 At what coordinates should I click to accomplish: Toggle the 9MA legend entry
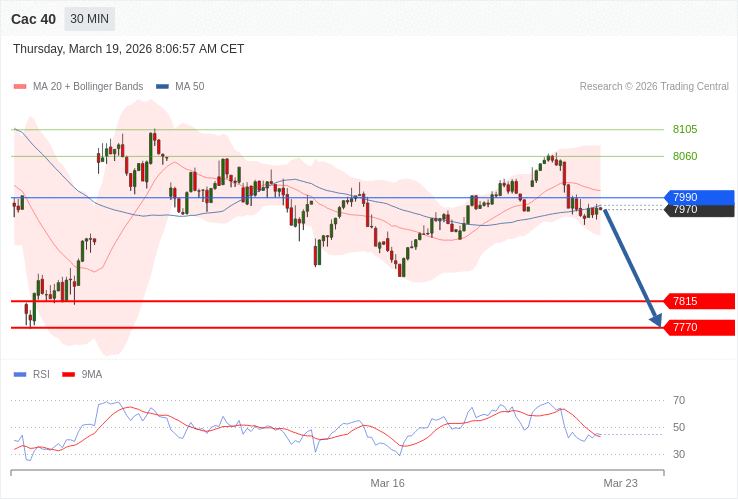(x=91, y=374)
